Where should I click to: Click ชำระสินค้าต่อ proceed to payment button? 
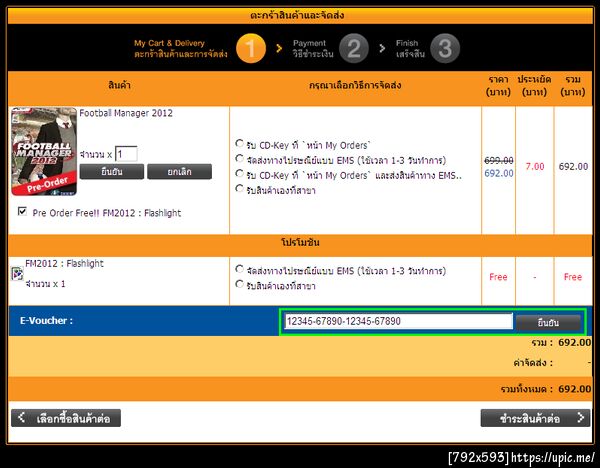(x=535, y=418)
